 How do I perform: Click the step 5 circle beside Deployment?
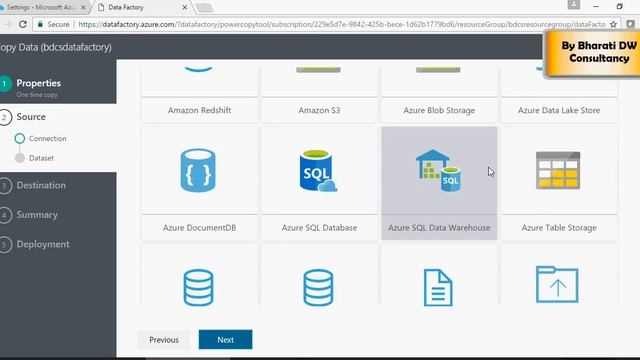click(4, 244)
